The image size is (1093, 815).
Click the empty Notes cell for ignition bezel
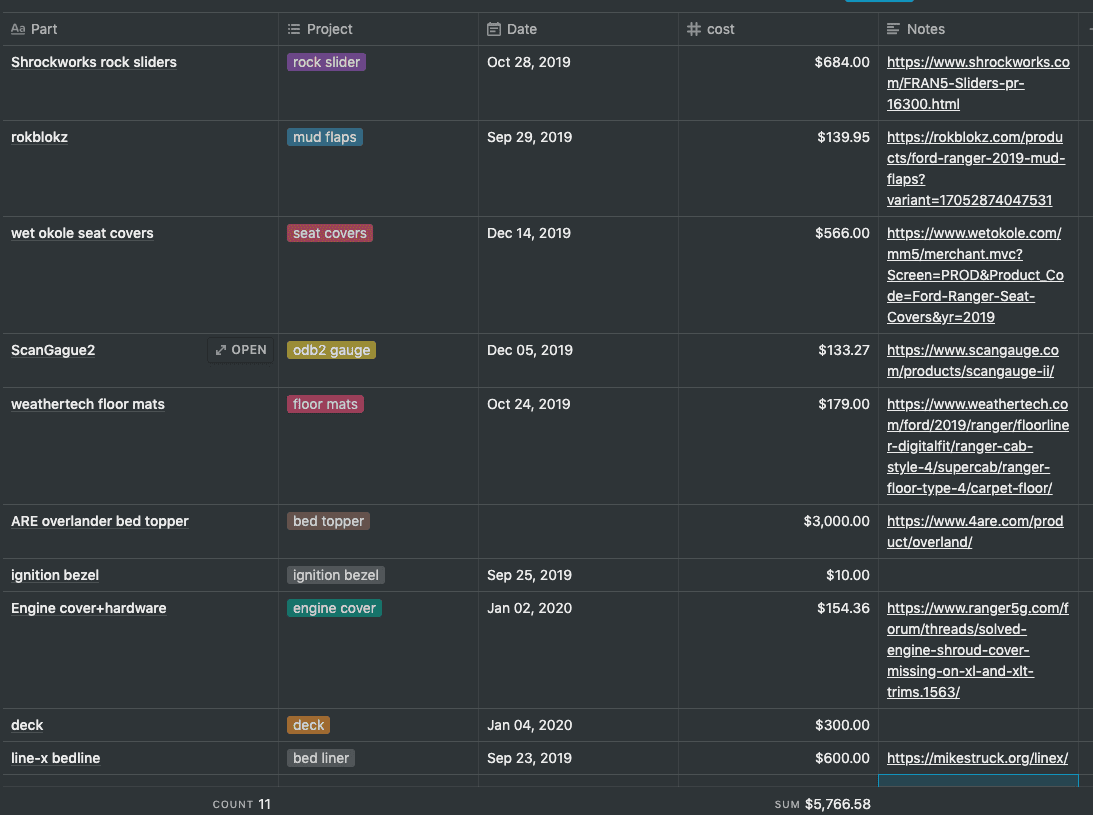click(x=979, y=575)
